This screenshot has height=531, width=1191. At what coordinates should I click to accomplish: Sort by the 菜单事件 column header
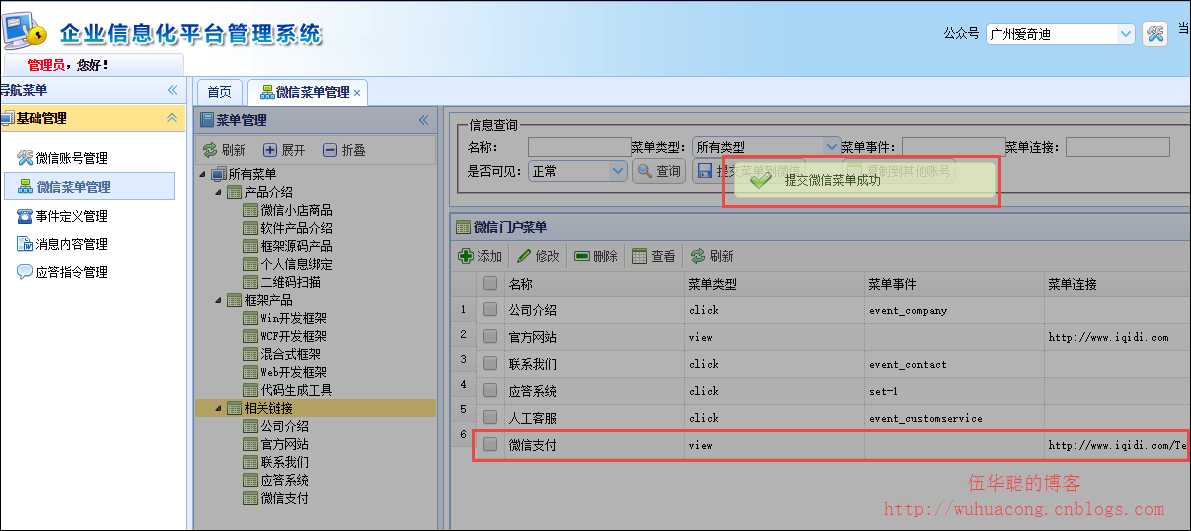(x=954, y=284)
